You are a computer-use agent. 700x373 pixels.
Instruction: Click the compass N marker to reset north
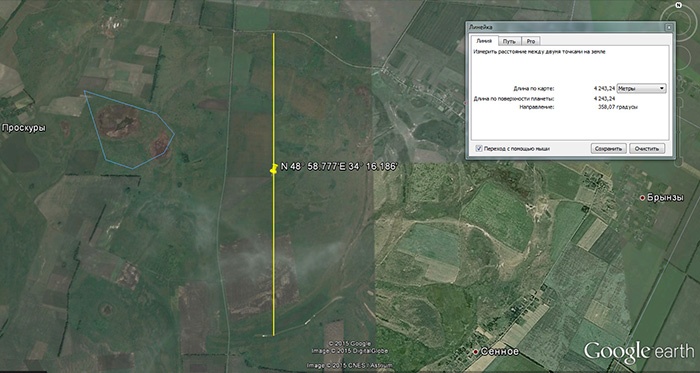pyautogui.click(x=679, y=5)
